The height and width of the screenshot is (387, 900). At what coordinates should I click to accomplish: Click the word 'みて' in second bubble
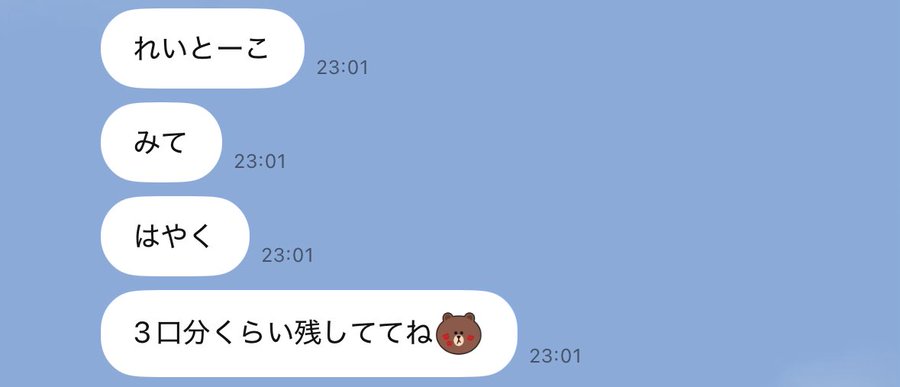pos(160,142)
